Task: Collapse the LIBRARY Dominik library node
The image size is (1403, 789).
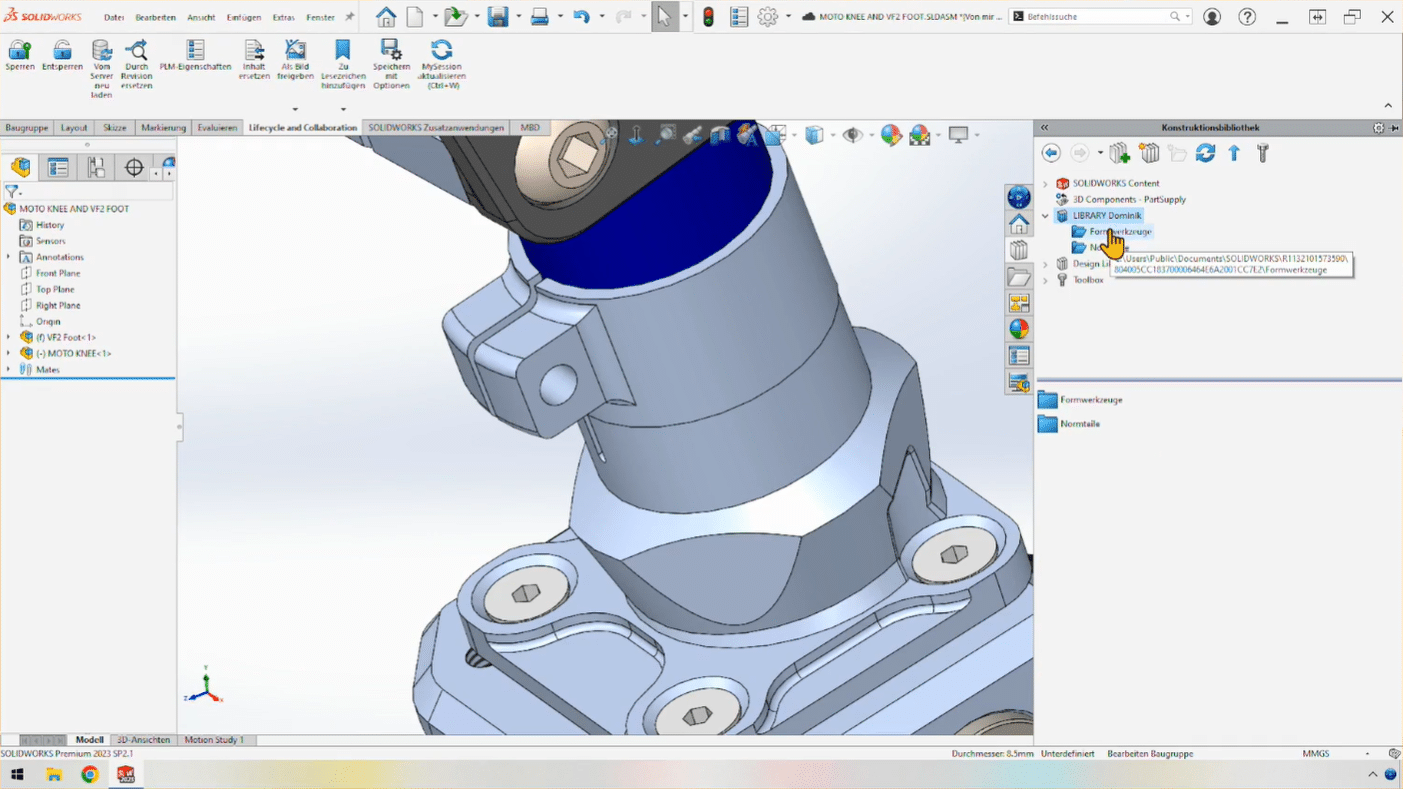Action: [x=1046, y=215]
